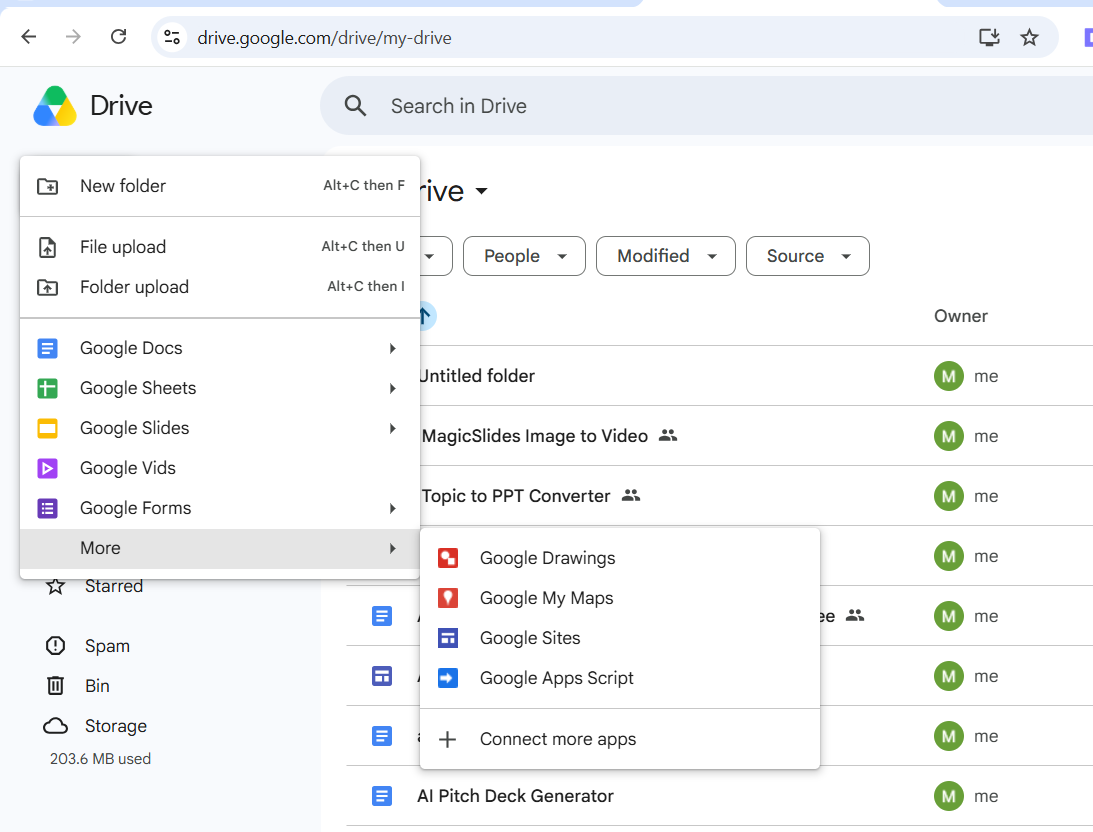Screen dimensions: 1093x832
Task: Click shared people icon beside Topic to PPT Converter
Action: tap(631, 495)
